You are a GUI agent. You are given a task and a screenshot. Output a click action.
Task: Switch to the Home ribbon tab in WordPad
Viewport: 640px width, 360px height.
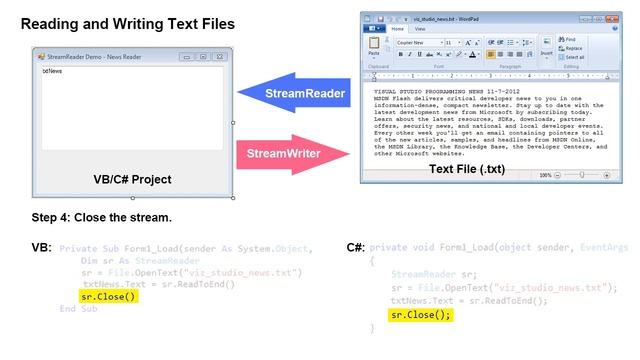point(397,29)
